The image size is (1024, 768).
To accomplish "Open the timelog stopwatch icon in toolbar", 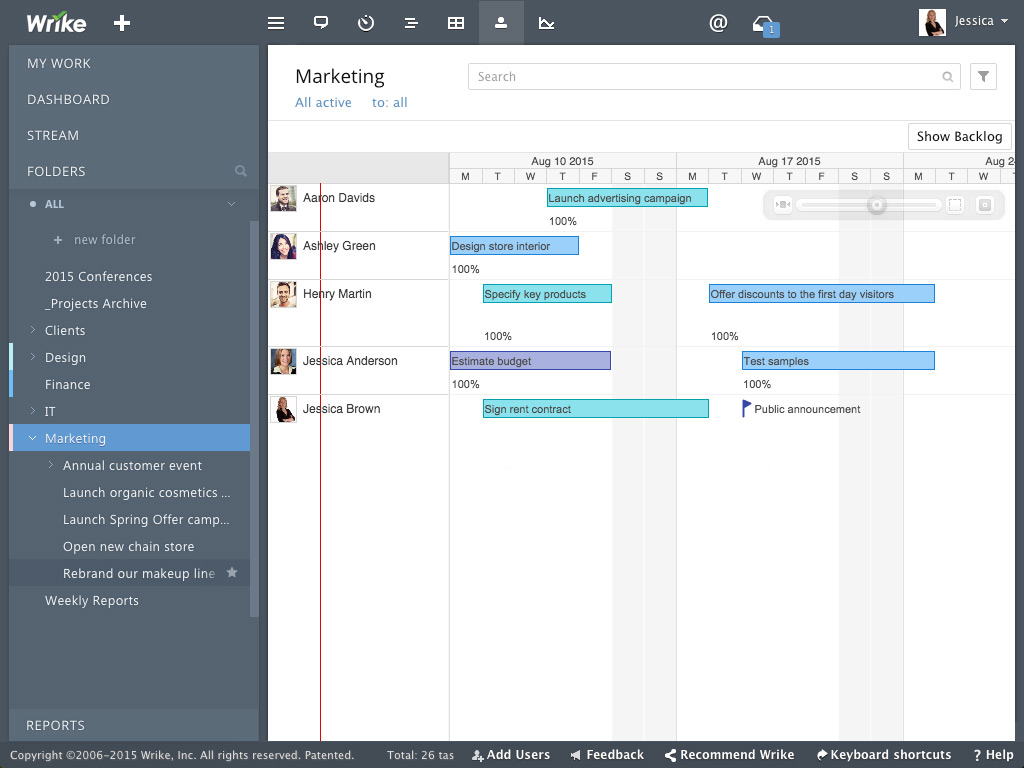I will pyautogui.click(x=366, y=24).
